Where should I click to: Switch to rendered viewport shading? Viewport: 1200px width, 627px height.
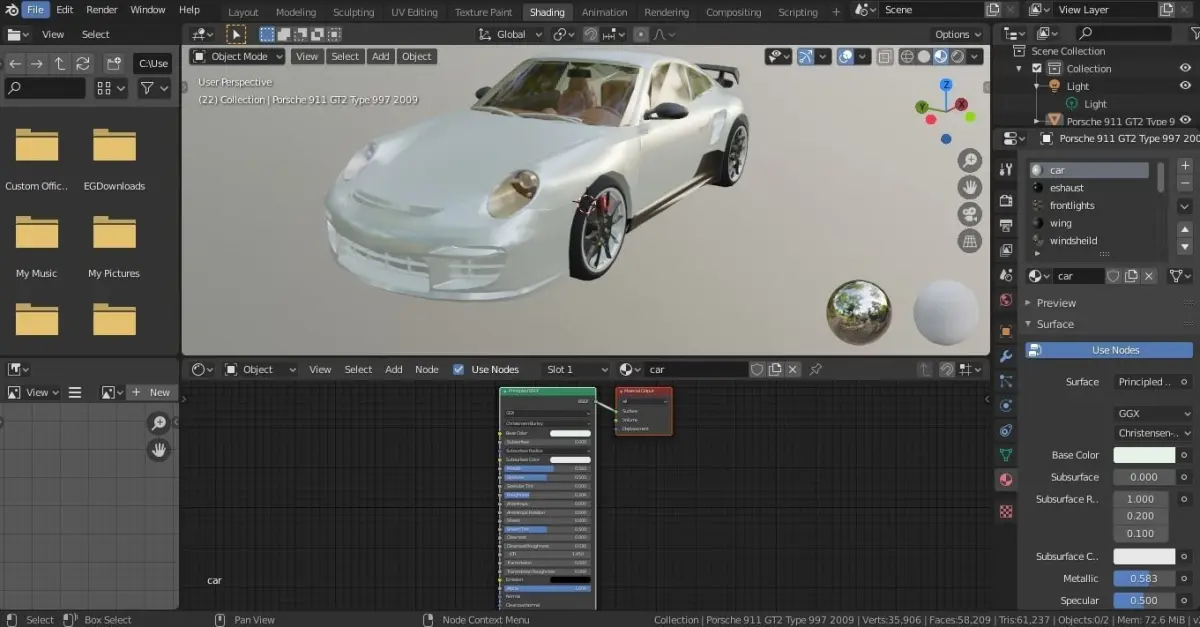[x=957, y=57]
